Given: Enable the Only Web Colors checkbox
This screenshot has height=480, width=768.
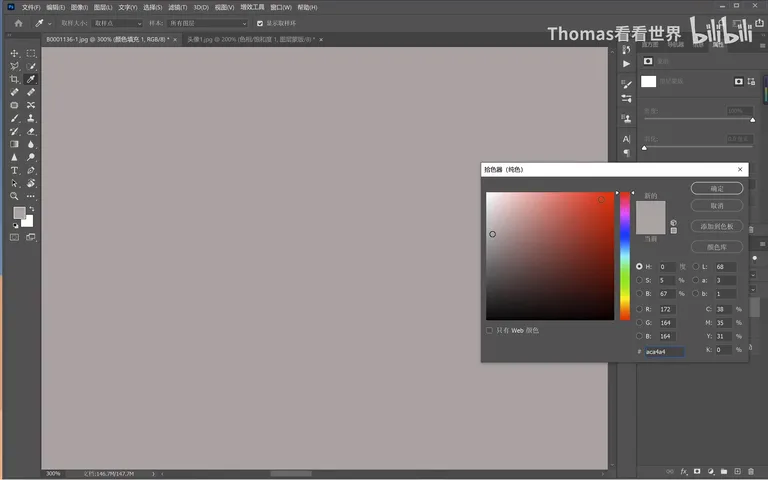Looking at the screenshot, I should (489, 330).
